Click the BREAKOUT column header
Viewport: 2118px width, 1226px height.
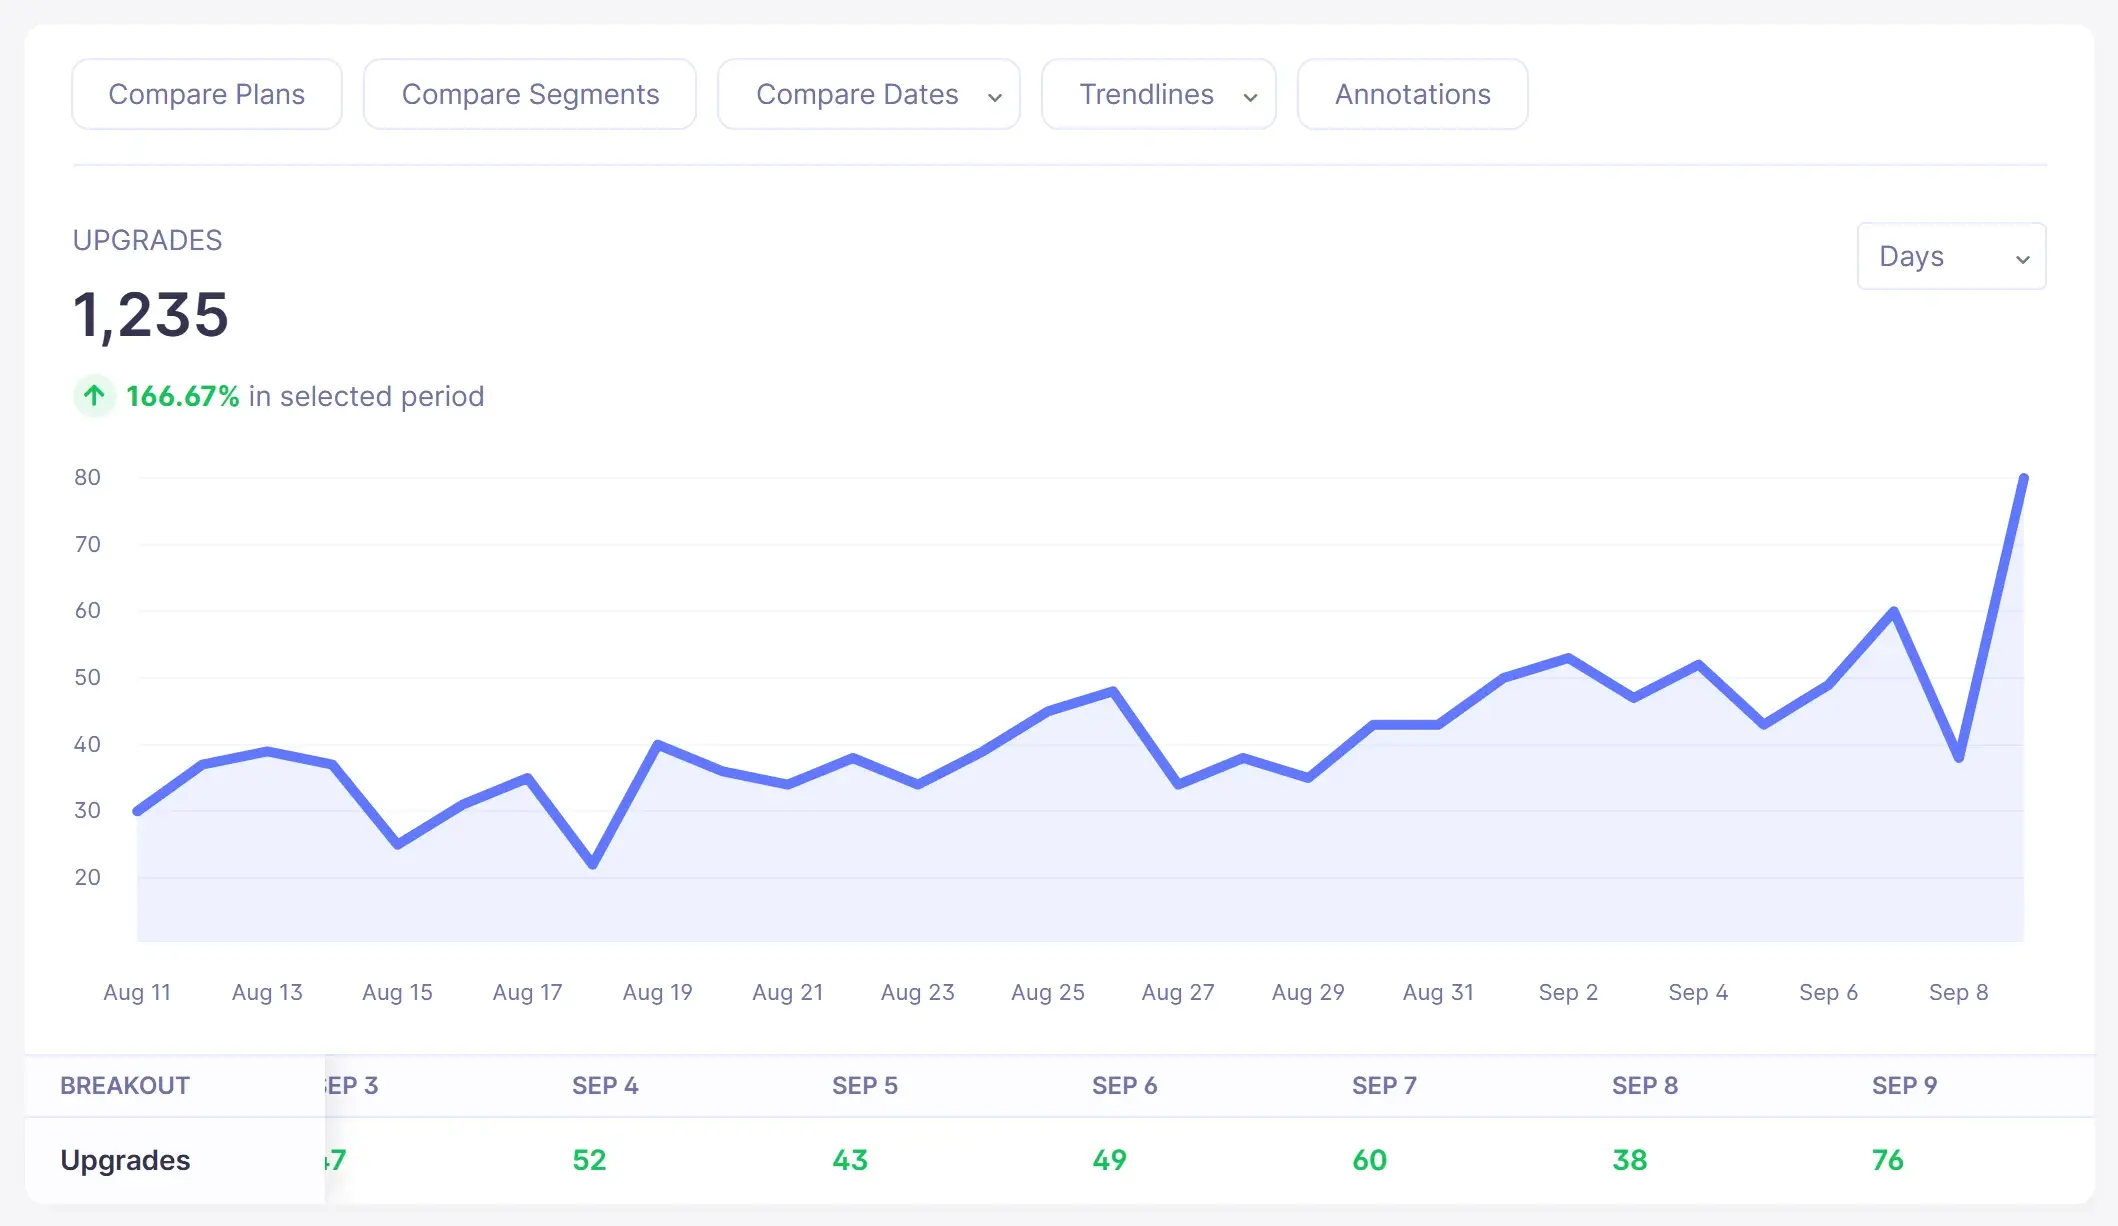tap(125, 1086)
